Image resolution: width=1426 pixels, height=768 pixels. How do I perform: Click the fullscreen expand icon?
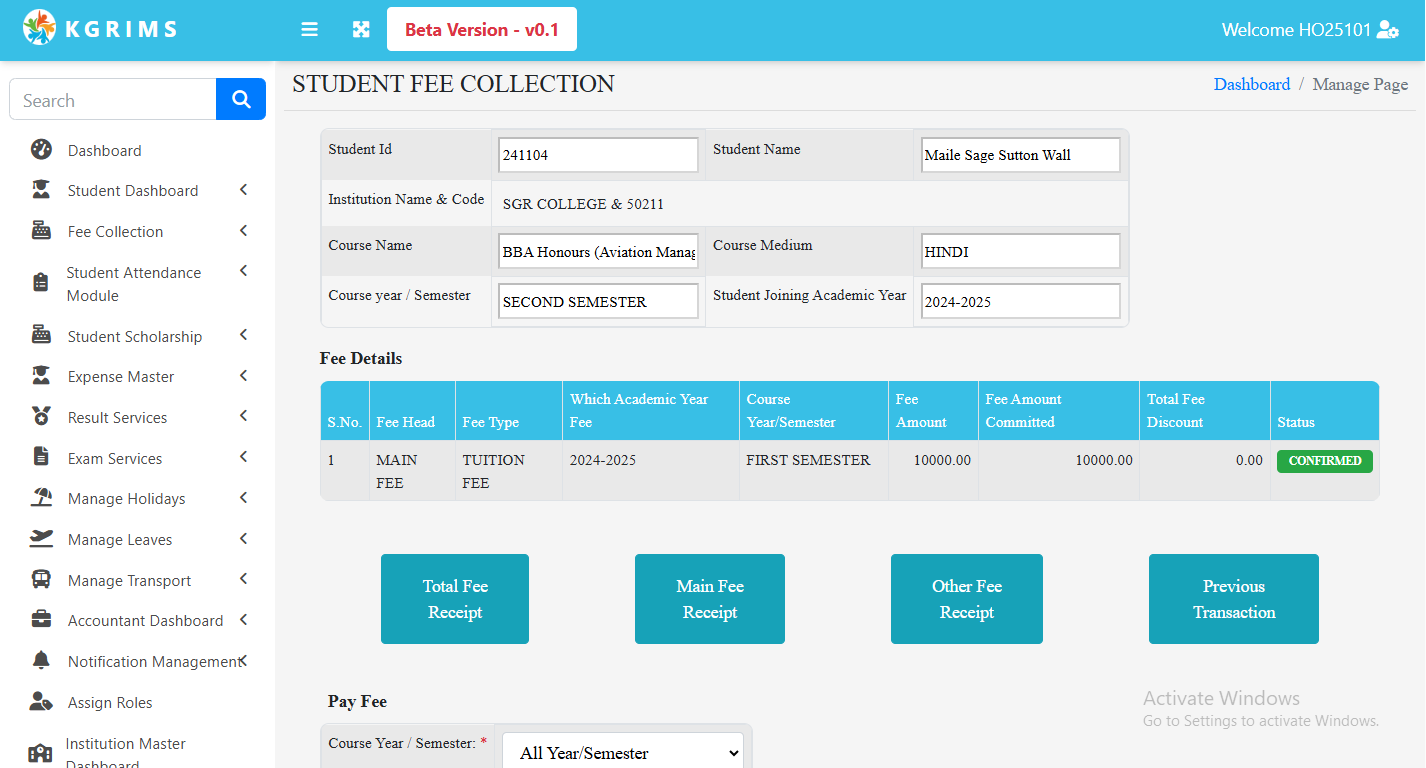click(361, 30)
